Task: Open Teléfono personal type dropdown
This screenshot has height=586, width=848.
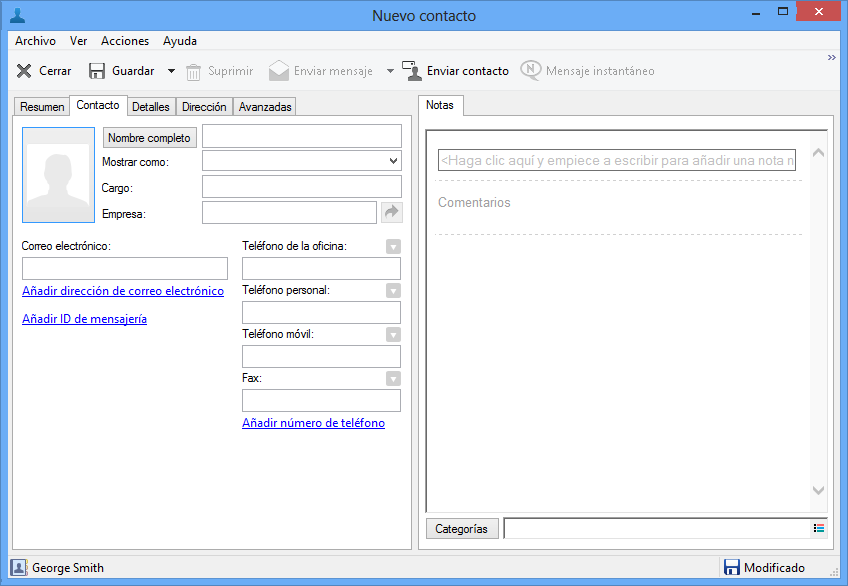Action: [x=393, y=291]
